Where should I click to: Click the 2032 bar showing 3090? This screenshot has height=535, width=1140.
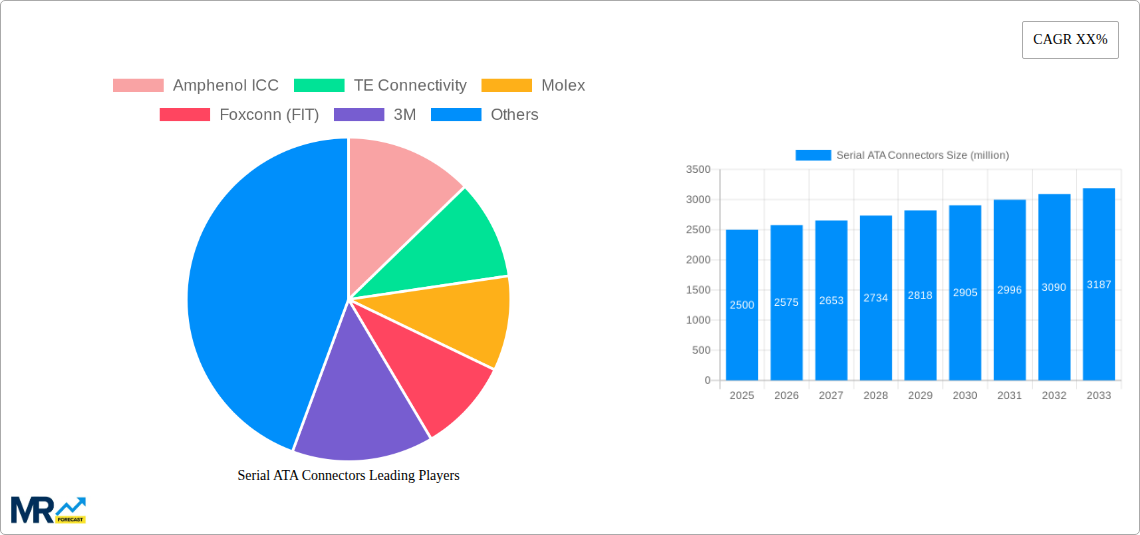[x=1054, y=287]
